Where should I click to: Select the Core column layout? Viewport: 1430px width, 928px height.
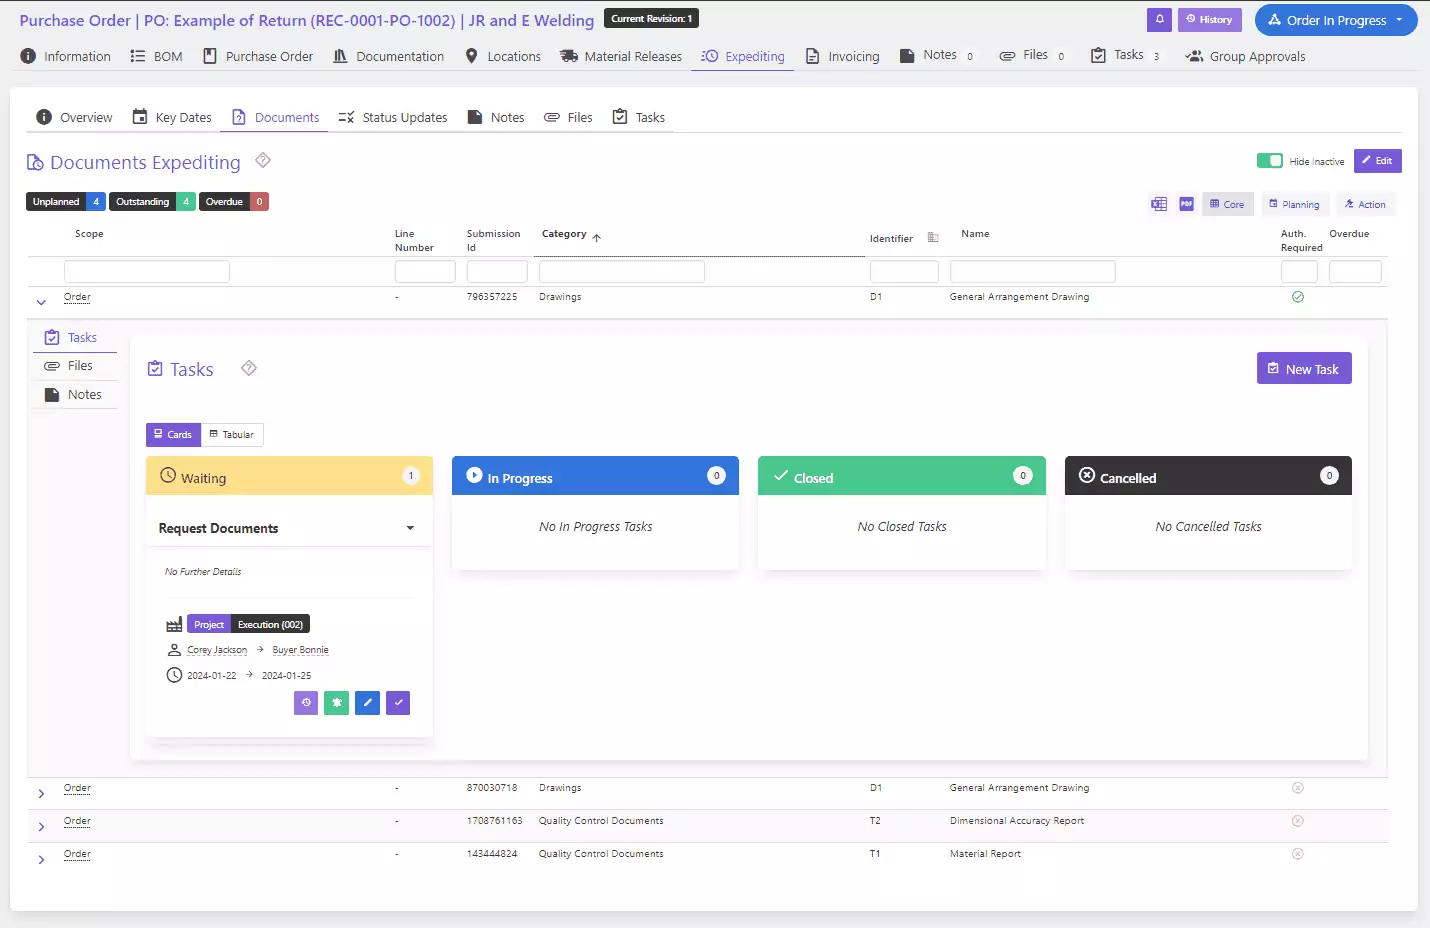click(x=1227, y=204)
